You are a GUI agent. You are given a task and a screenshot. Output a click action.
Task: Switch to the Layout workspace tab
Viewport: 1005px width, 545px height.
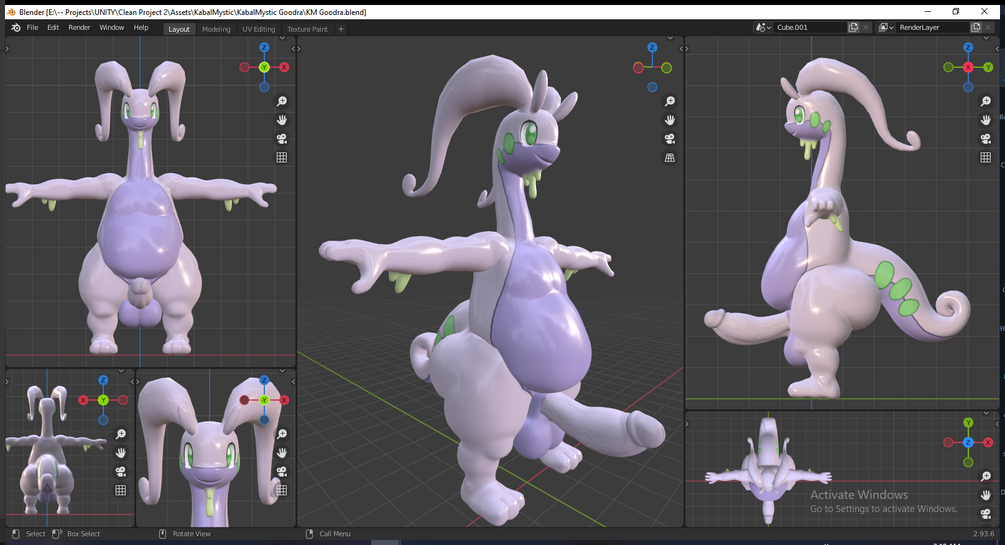tap(179, 29)
